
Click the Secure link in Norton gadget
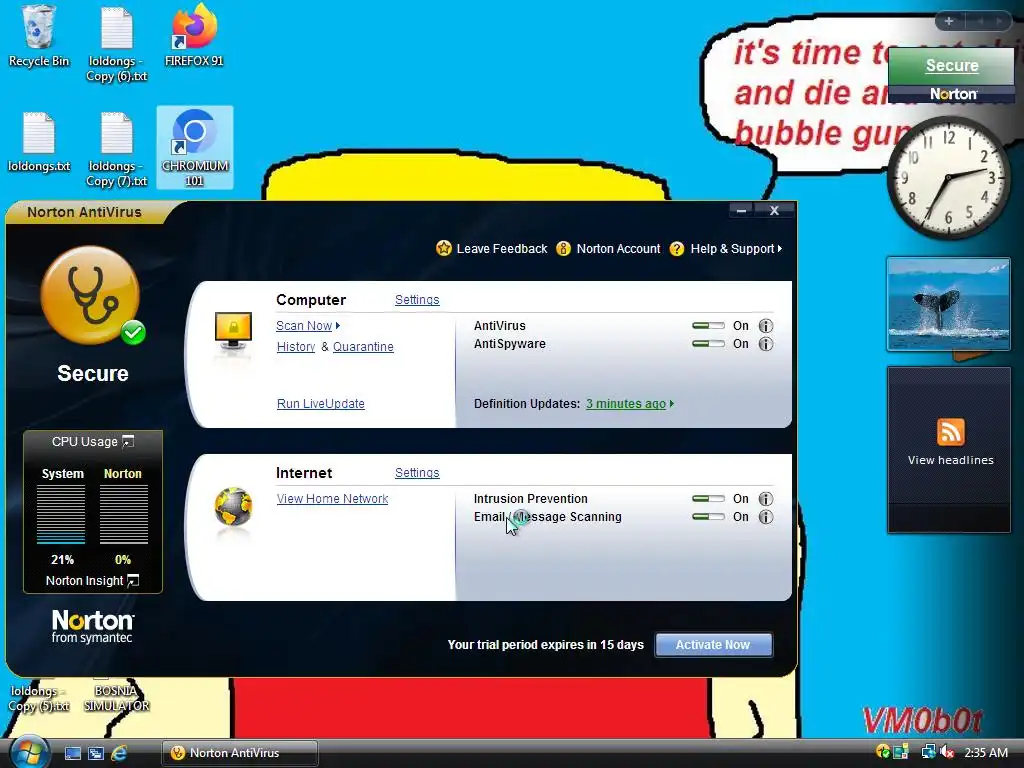point(952,65)
